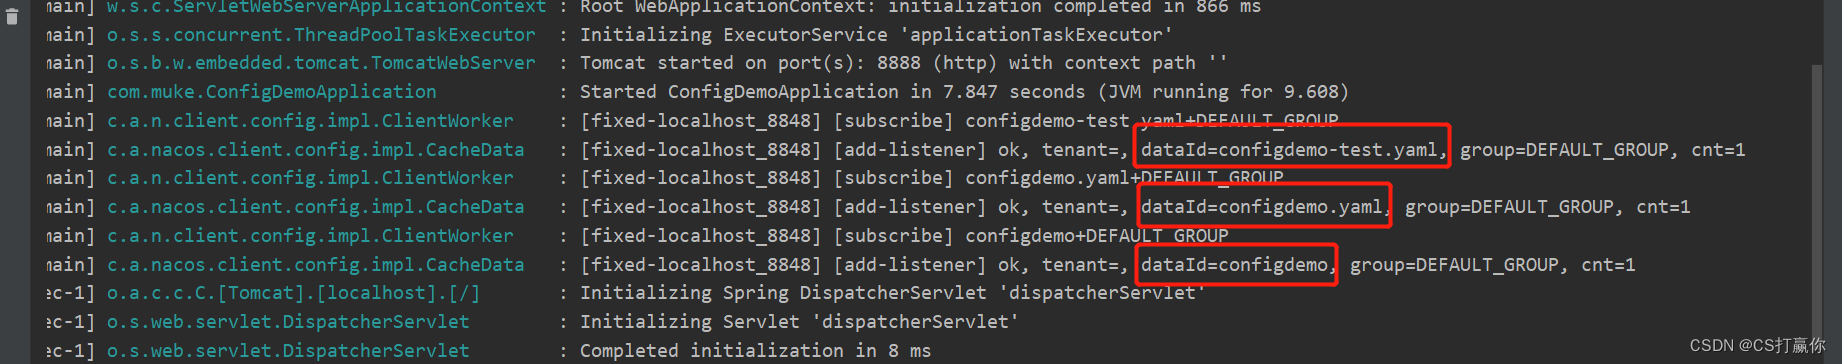
Task: Click 'Initializing Servlet dispatcherServlet' log message
Action: pyautogui.click(x=800, y=321)
